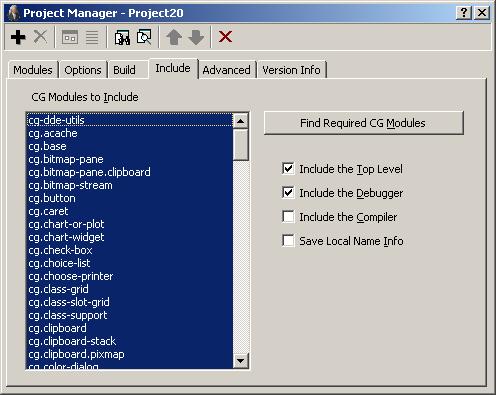Screen dimensions: 496x395
Task: Click the list scroll down arrow
Action: coord(240,361)
